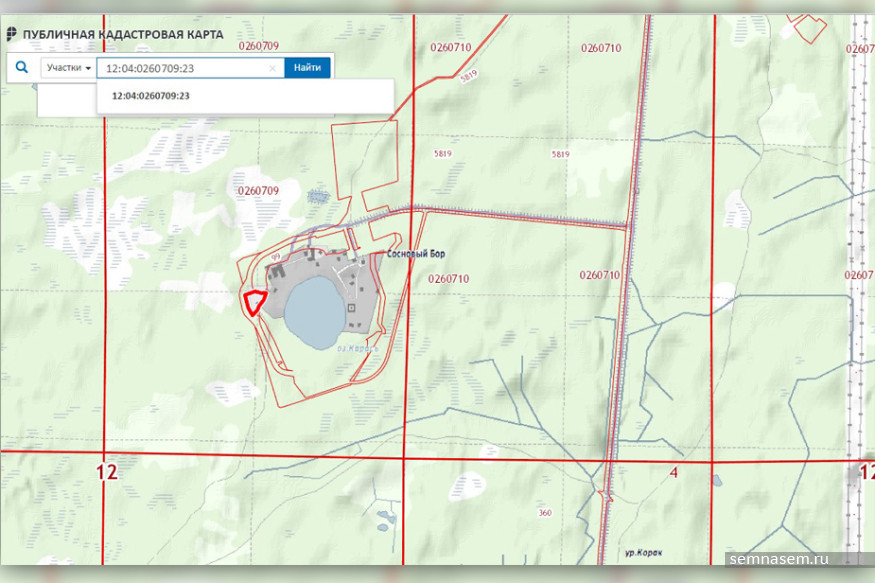
Task: Click the small square building marker beside lake
Action: (351, 308)
